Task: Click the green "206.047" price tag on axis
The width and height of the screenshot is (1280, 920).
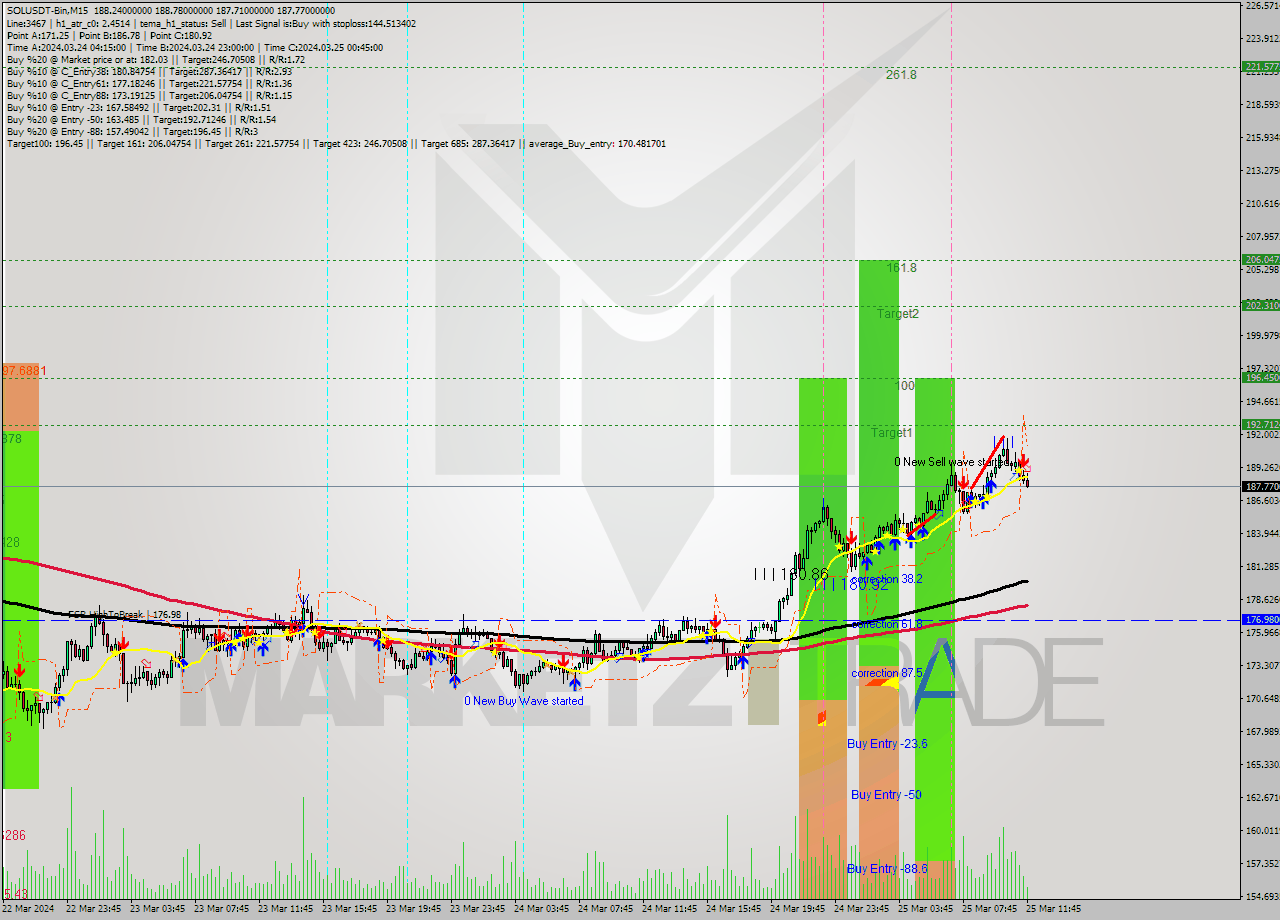Action: point(1261,260)
